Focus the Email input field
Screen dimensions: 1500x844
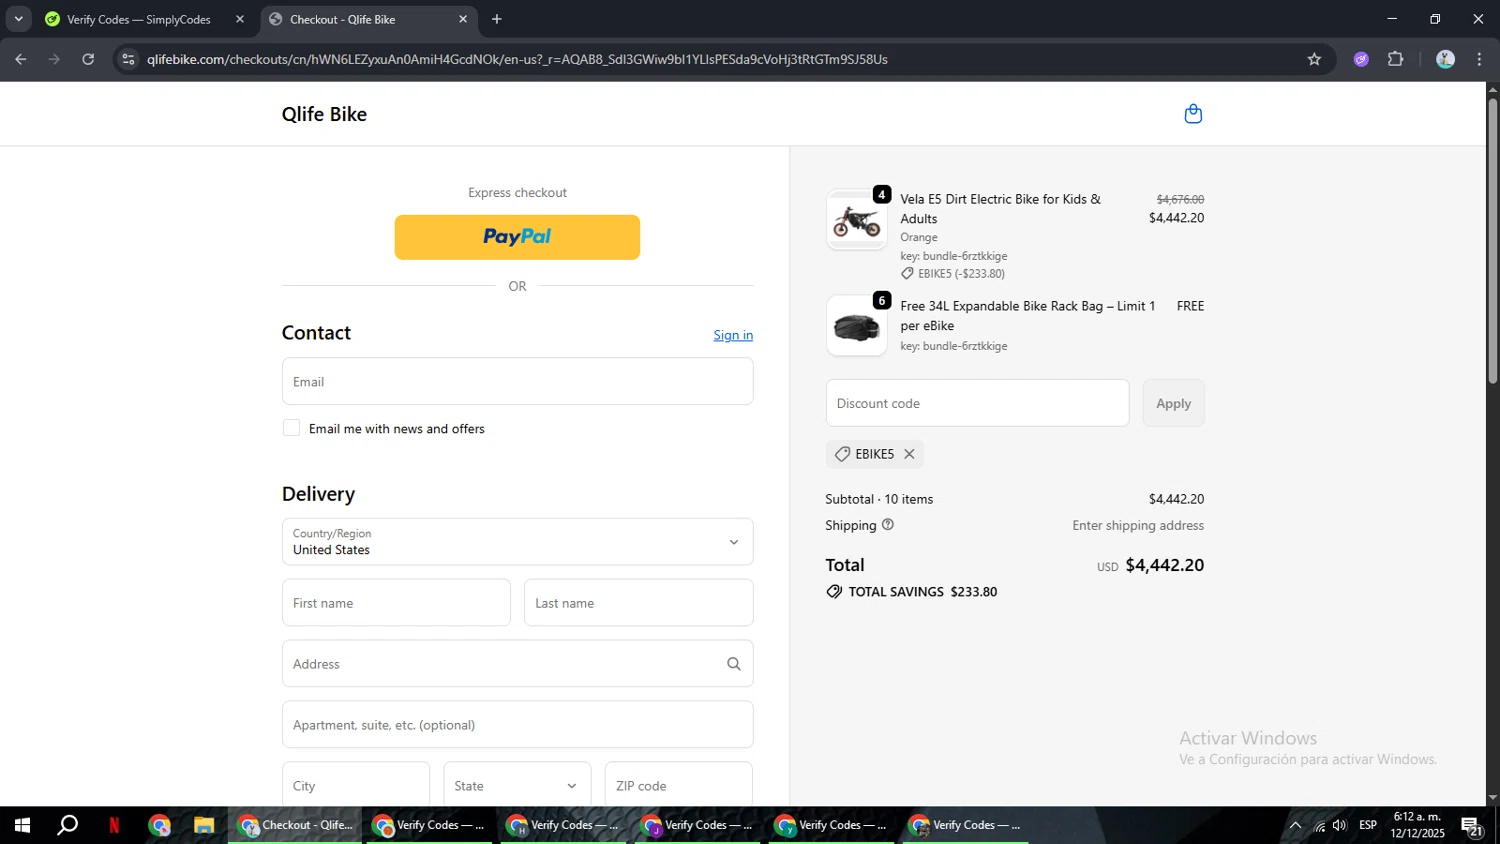click(x=517, y=381)
